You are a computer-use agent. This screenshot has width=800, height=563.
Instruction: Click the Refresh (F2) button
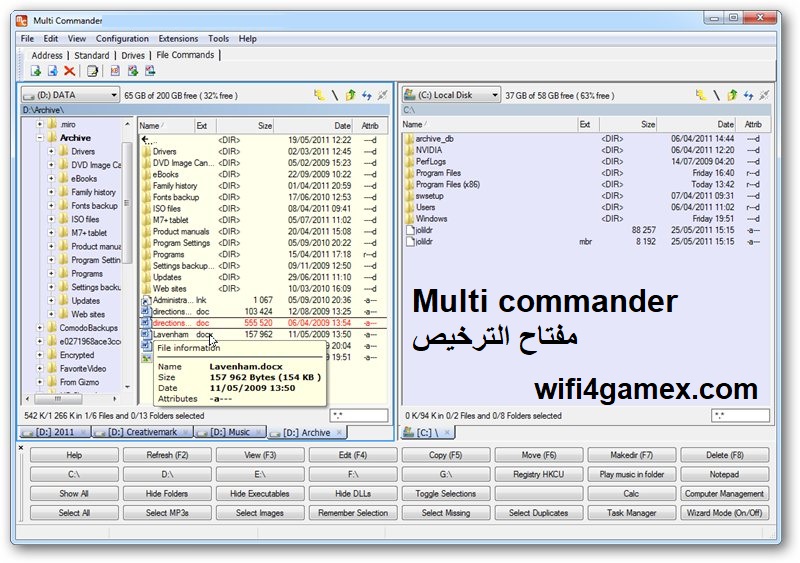[x=167, y=455]
